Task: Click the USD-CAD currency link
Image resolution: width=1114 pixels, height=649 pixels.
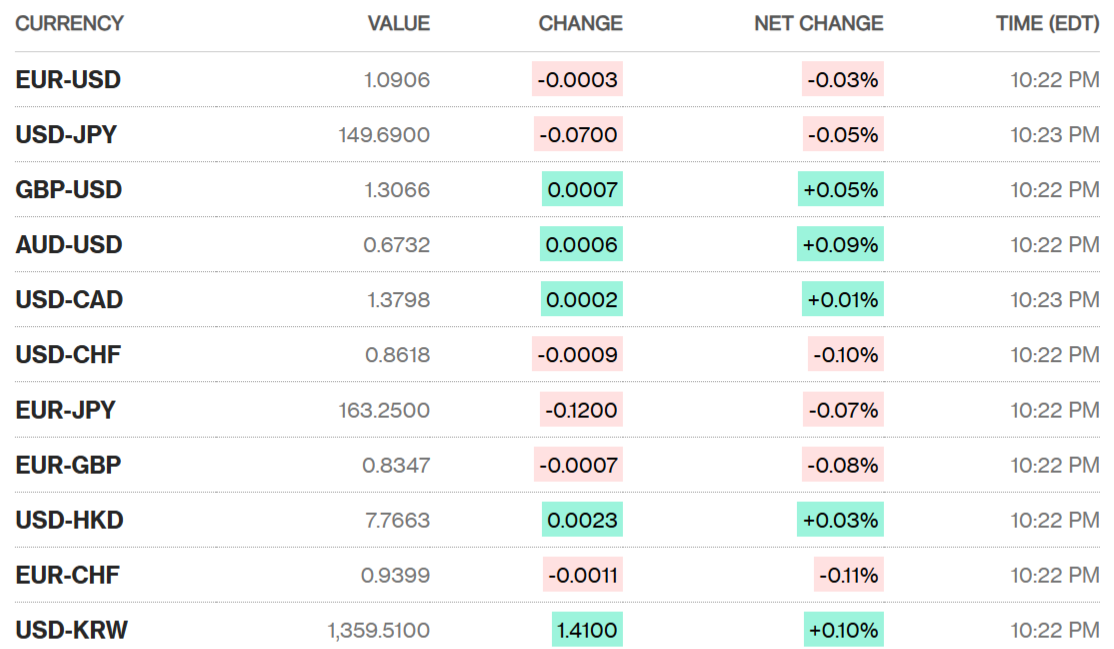Action: pyautogui.click(x=69, y=300)
